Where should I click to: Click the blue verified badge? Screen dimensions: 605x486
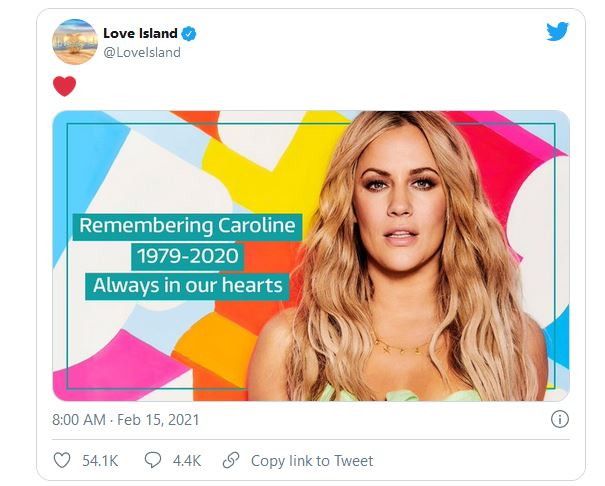(189, 34)
